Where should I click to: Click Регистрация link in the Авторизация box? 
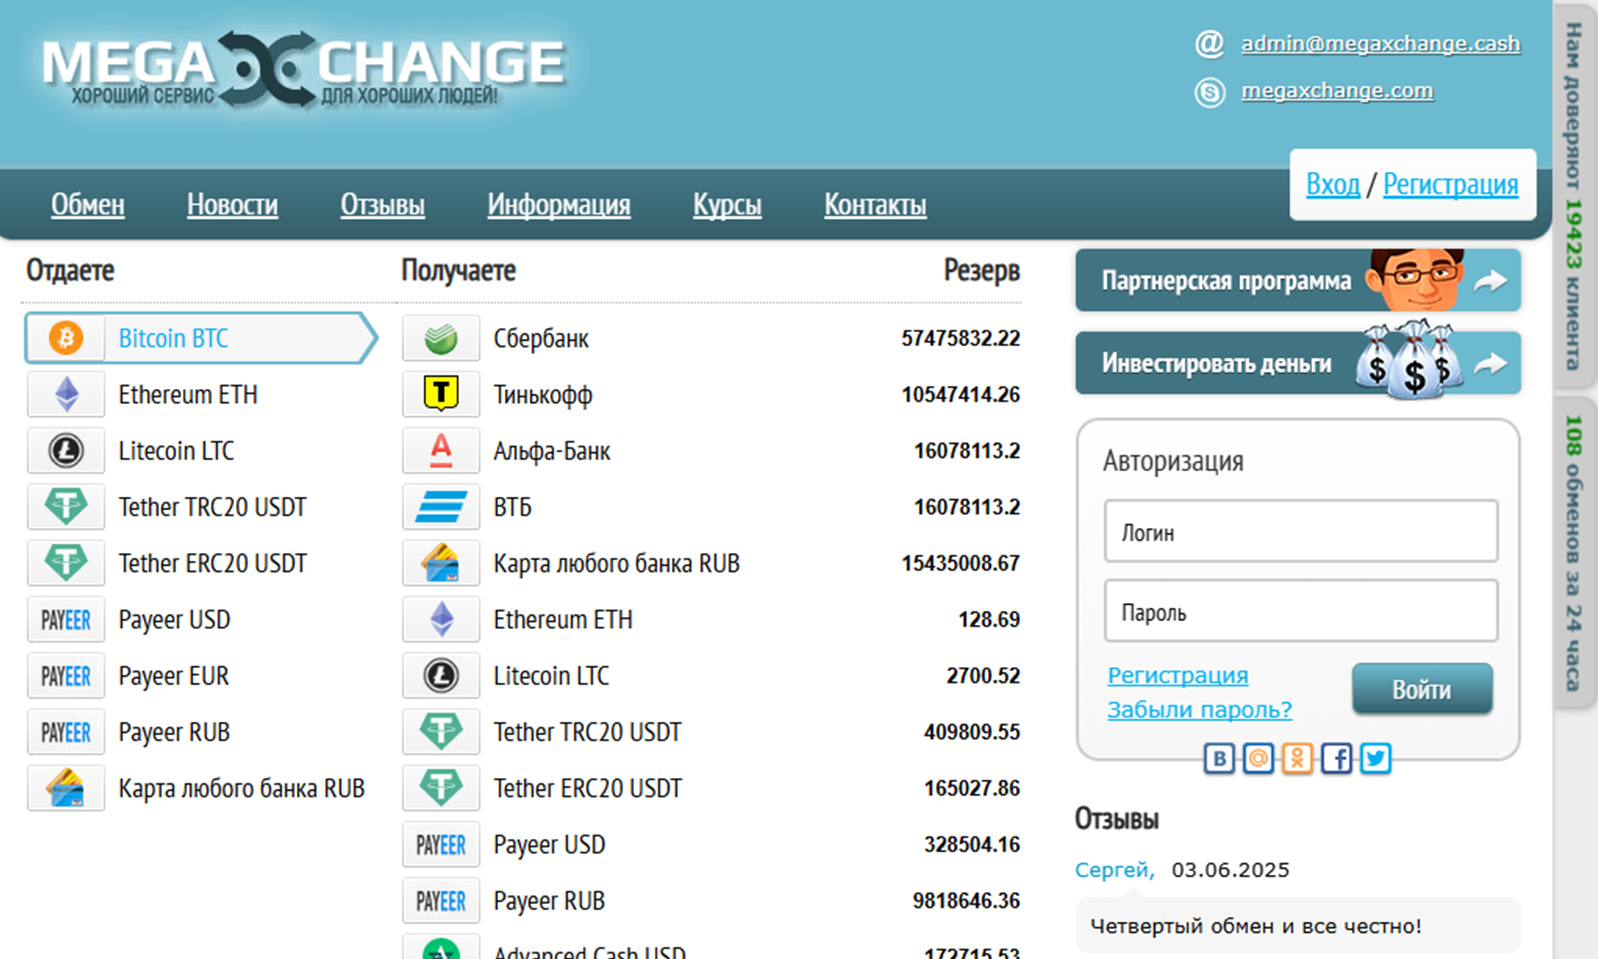(1178, 675)
